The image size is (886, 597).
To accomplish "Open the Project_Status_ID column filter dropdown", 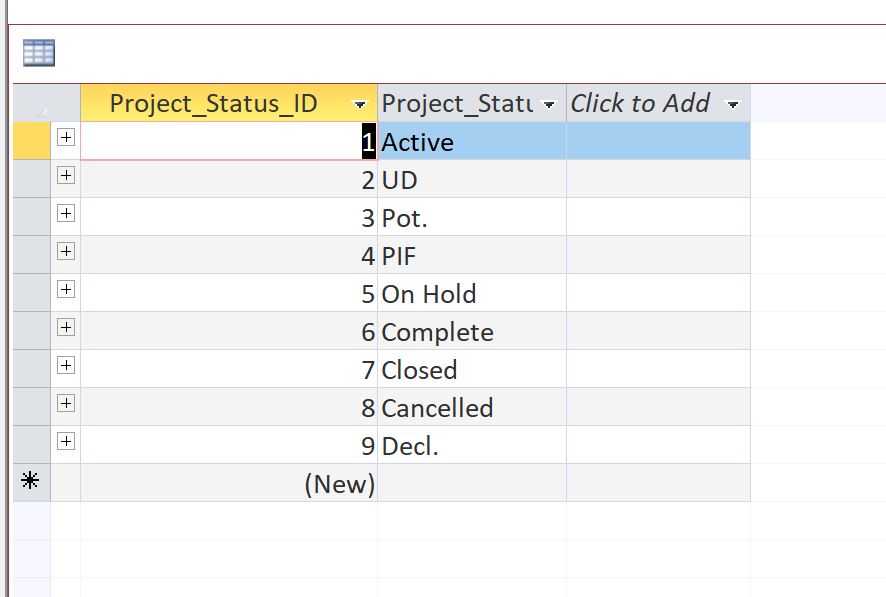I will coord(360,105).
